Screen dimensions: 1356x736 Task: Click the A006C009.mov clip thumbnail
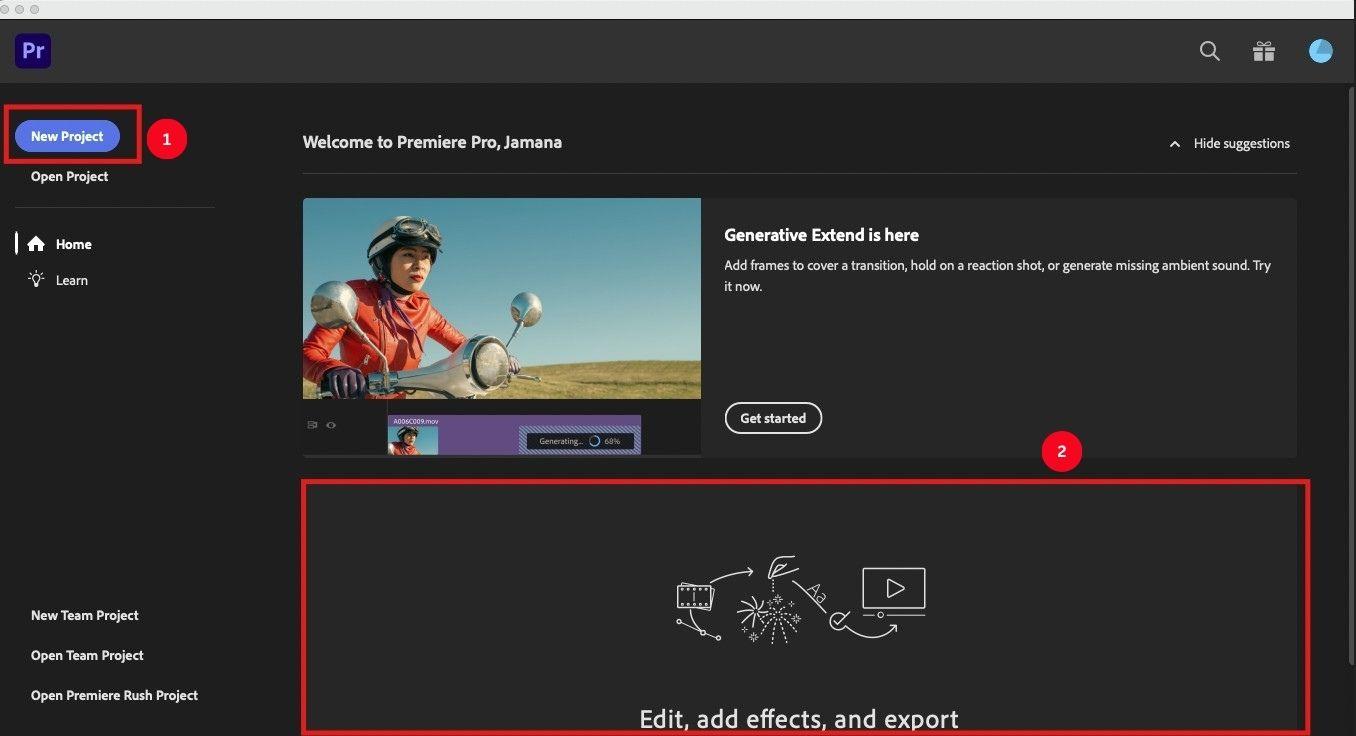click(x=413, y=440)
